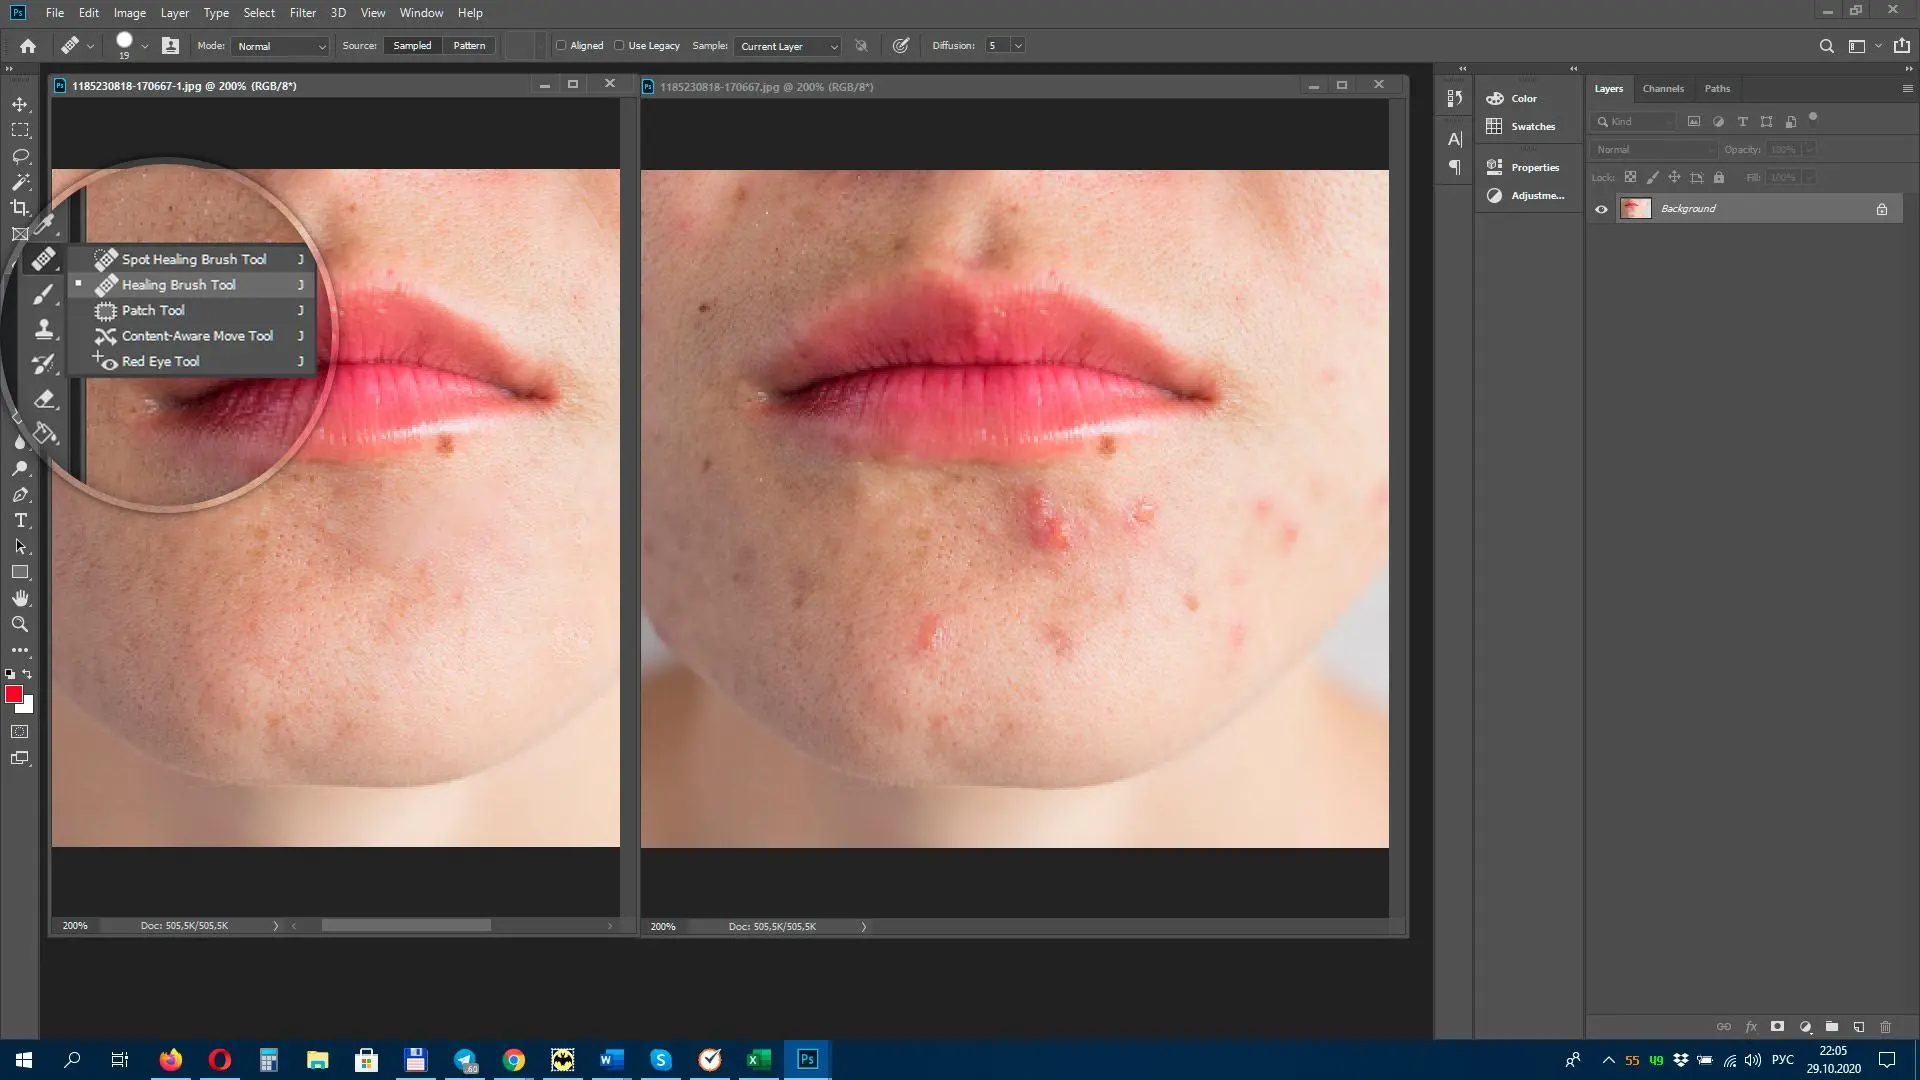Select the Healing Brush Tool

(x=178, y=285)
